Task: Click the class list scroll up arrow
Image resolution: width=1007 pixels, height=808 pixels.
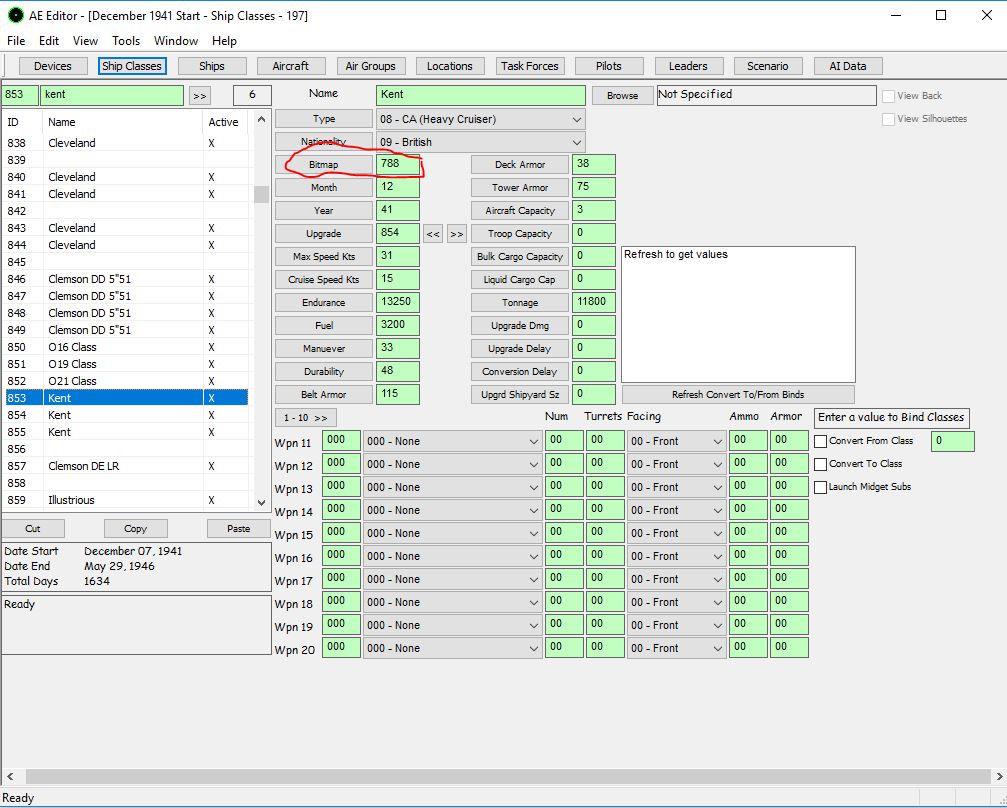Action: pos(261,119)
